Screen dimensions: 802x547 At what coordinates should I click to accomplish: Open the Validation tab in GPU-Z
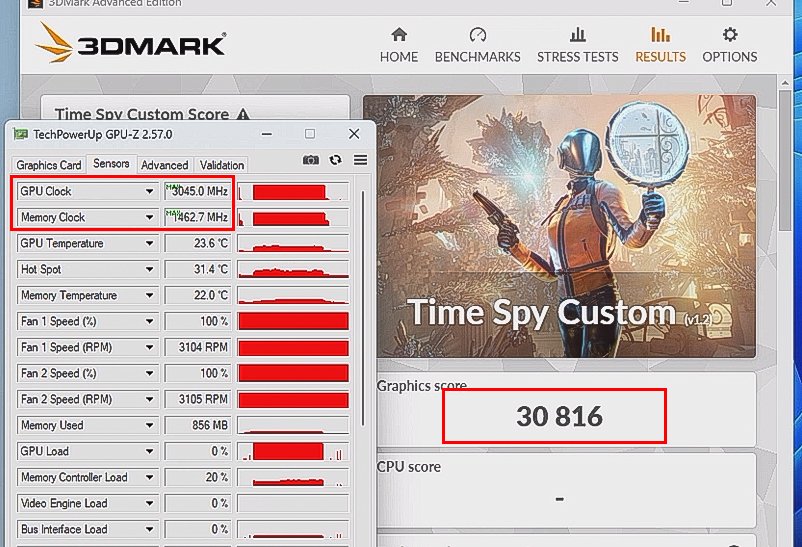point(221,165)
